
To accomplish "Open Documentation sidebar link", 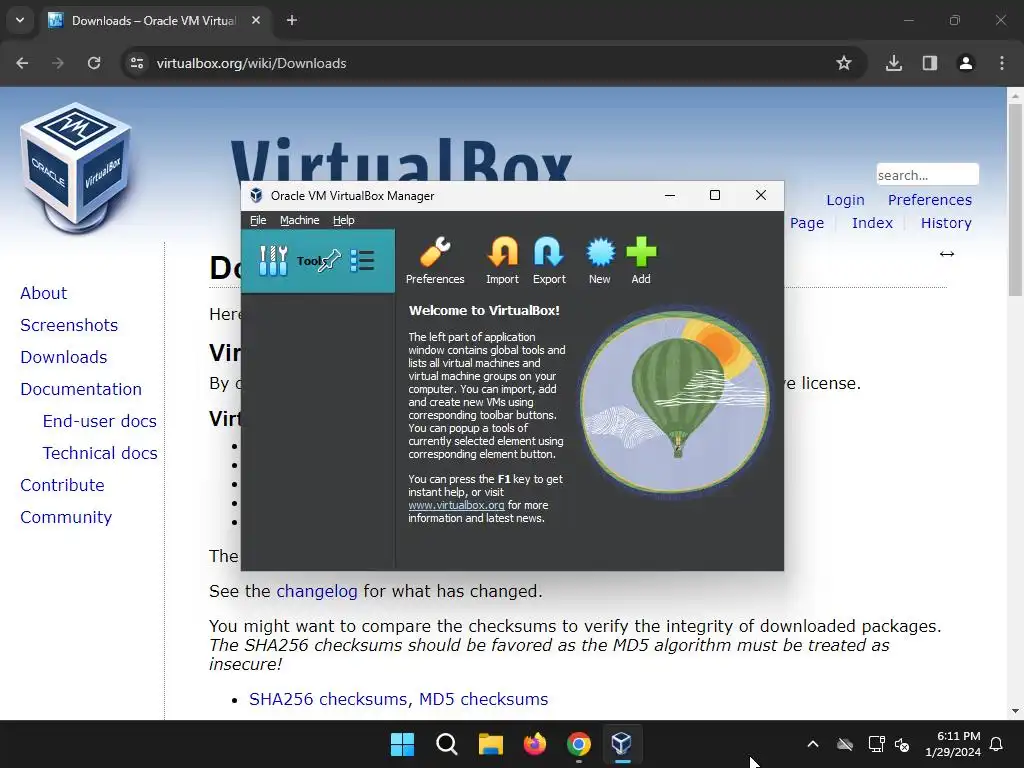I will click(81, 389).
